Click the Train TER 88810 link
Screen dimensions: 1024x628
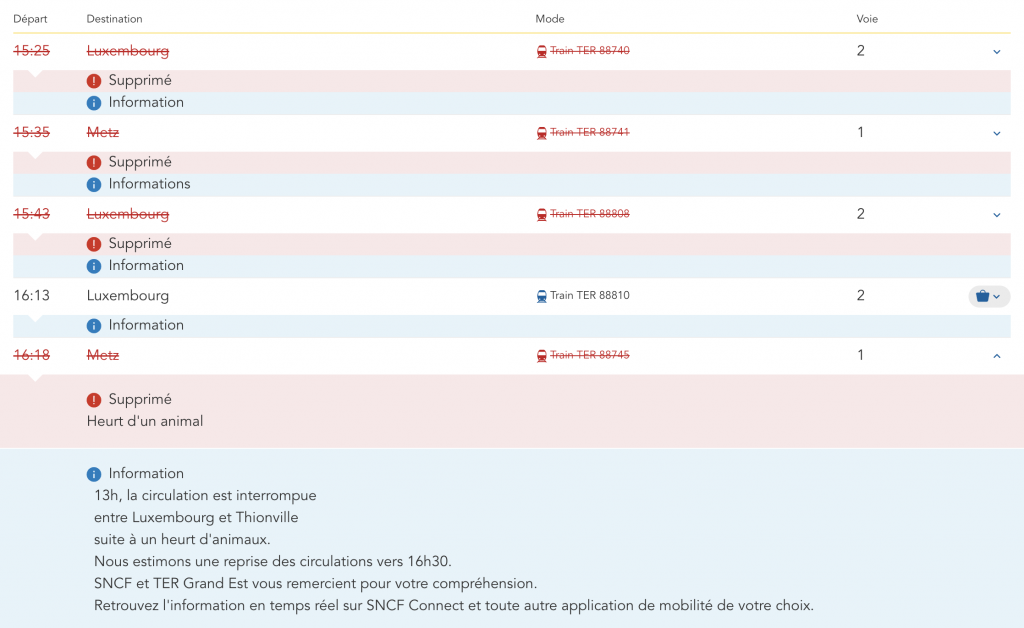click(589, 296)
